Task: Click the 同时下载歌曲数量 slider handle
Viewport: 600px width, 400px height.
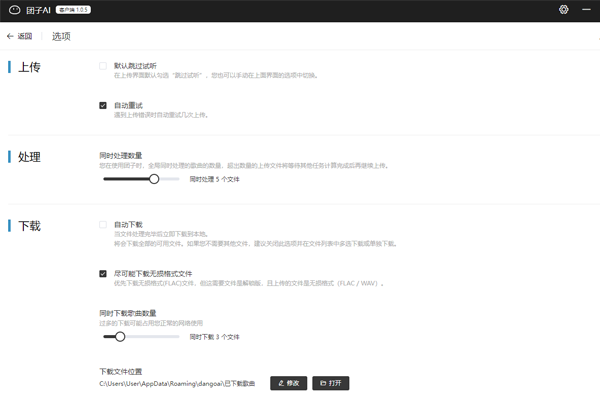Action: coord(120,337)
